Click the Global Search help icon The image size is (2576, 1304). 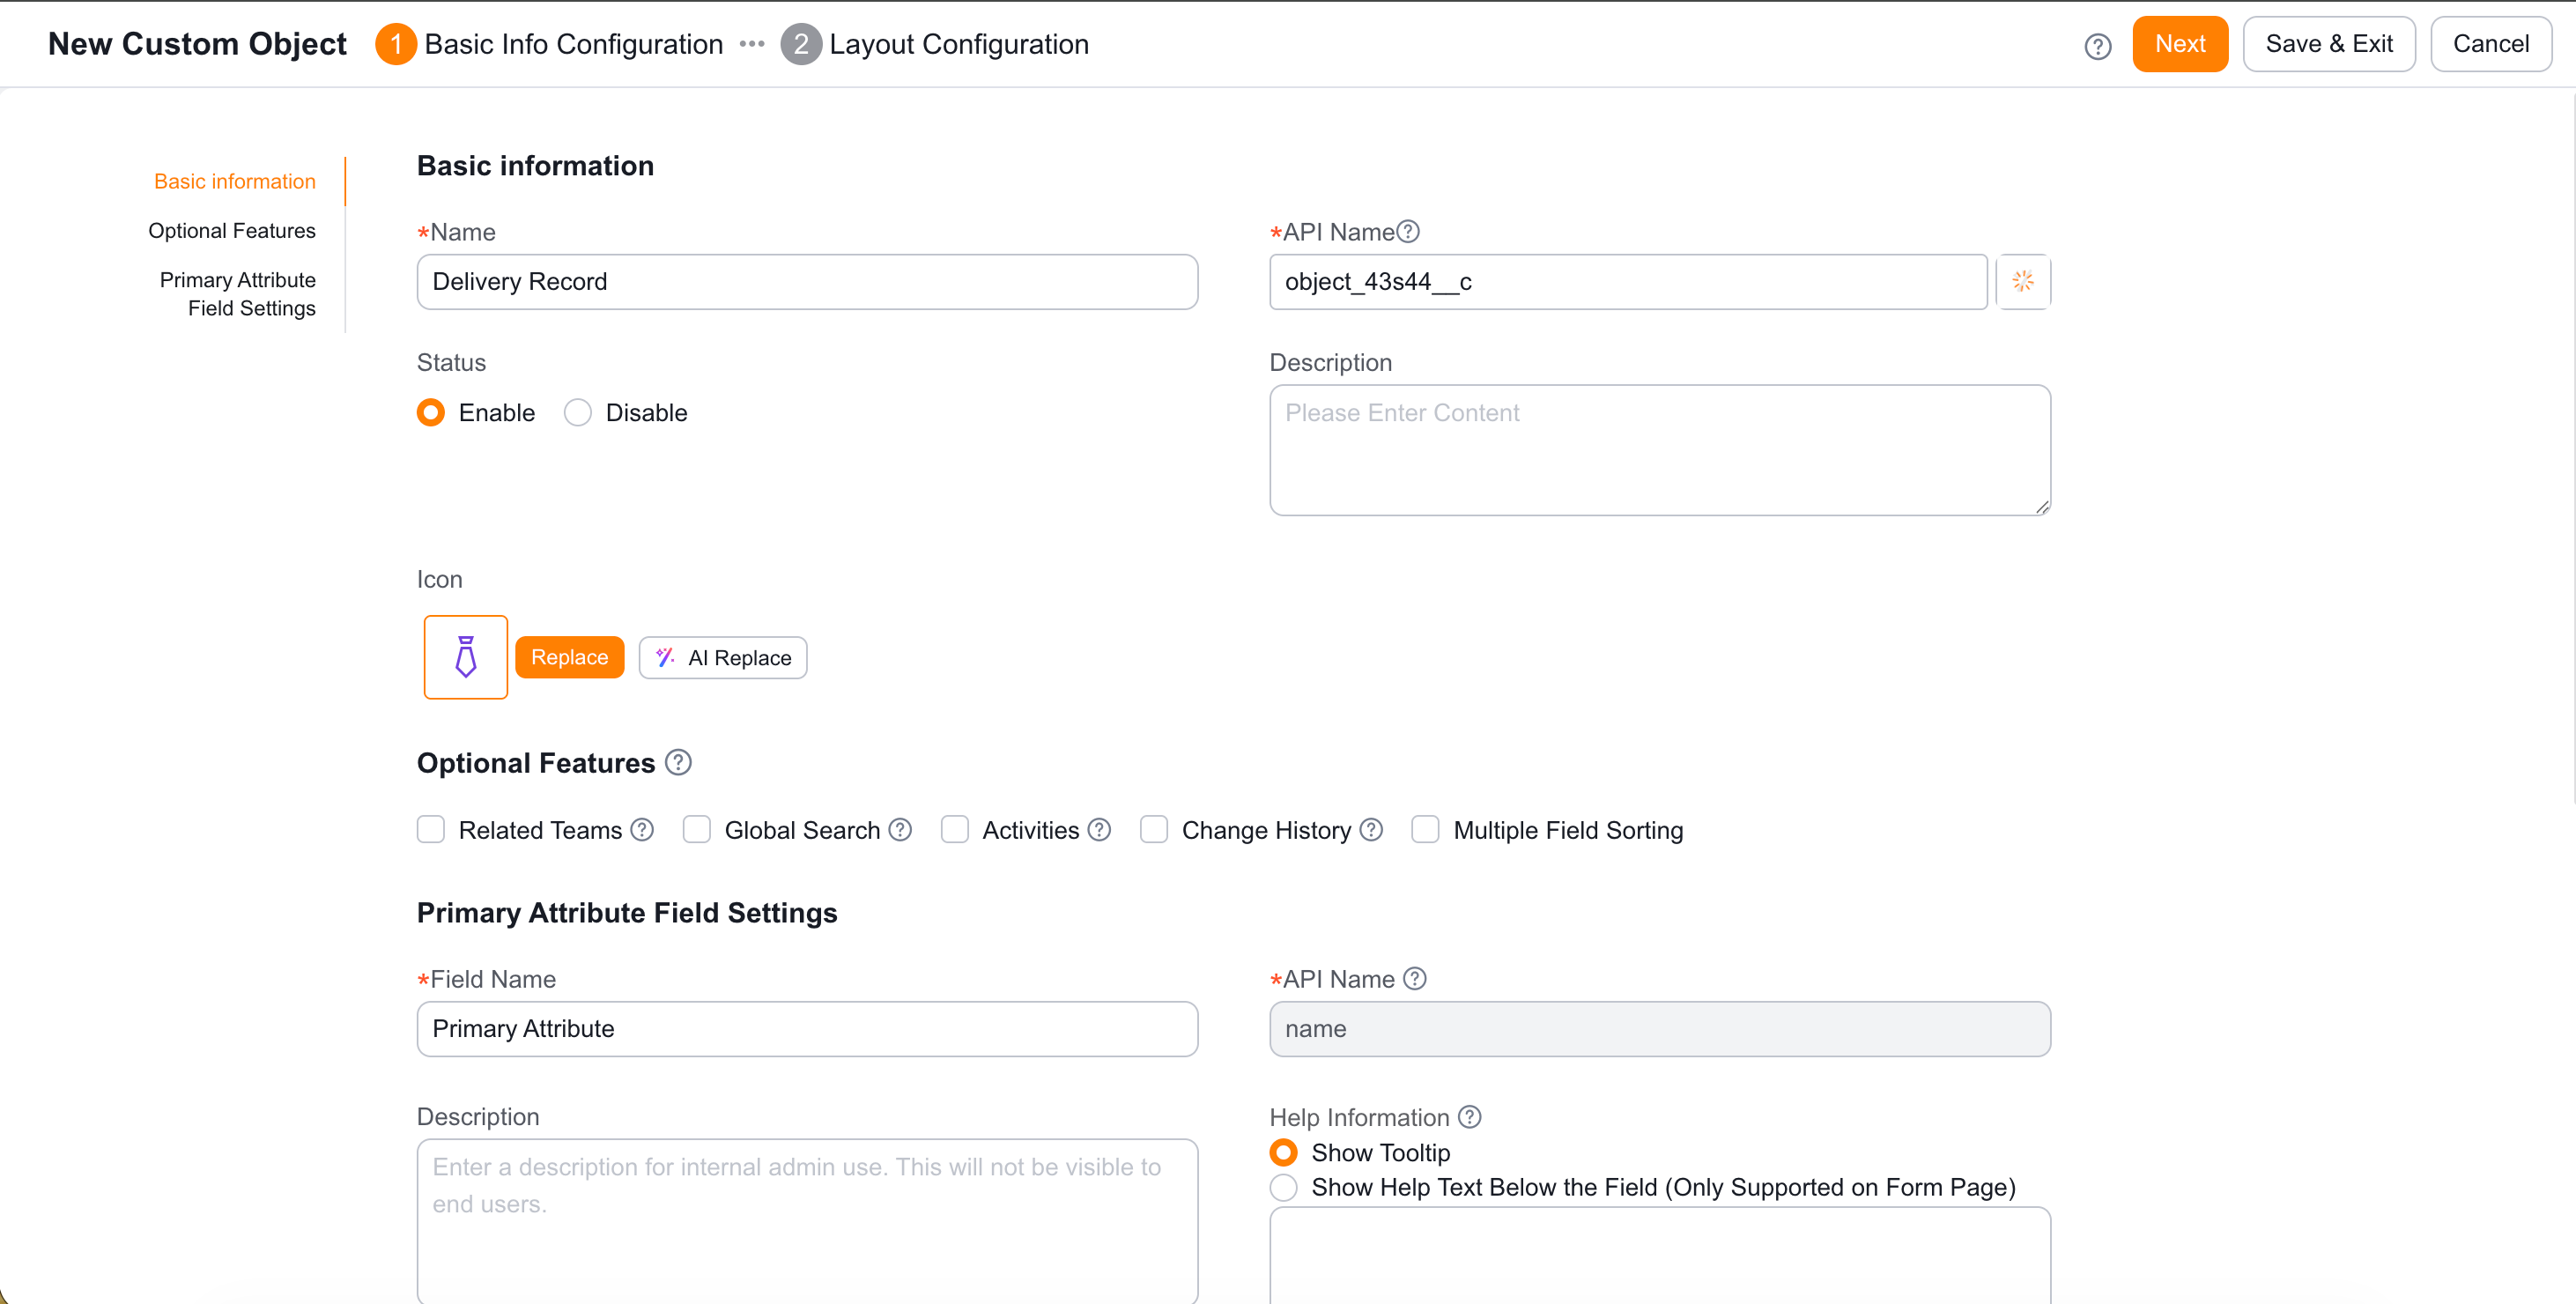coord(900,830)
